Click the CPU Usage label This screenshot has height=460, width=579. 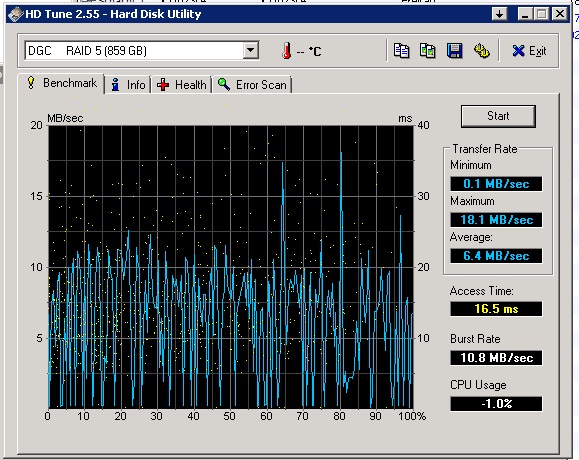tap(478, 385)
